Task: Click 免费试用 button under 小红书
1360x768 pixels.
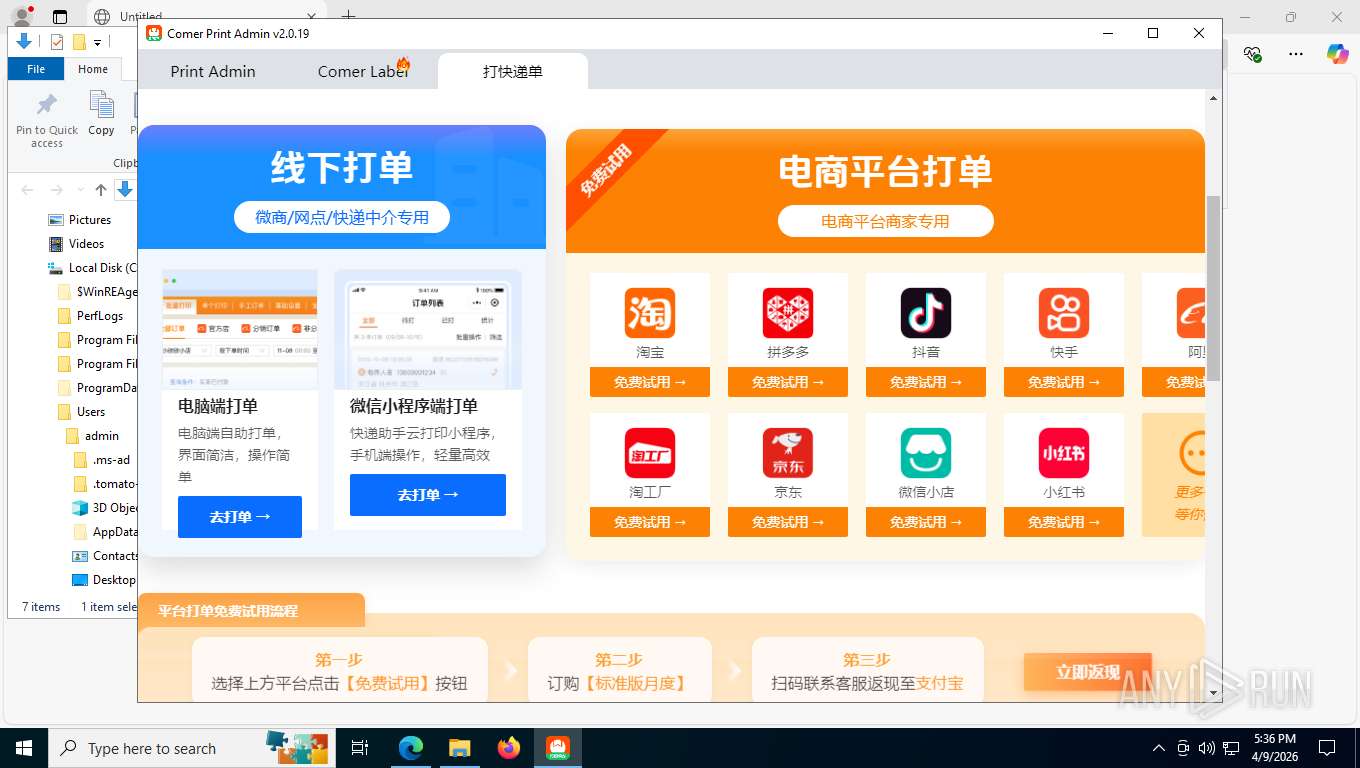Action: point(1064,522)
